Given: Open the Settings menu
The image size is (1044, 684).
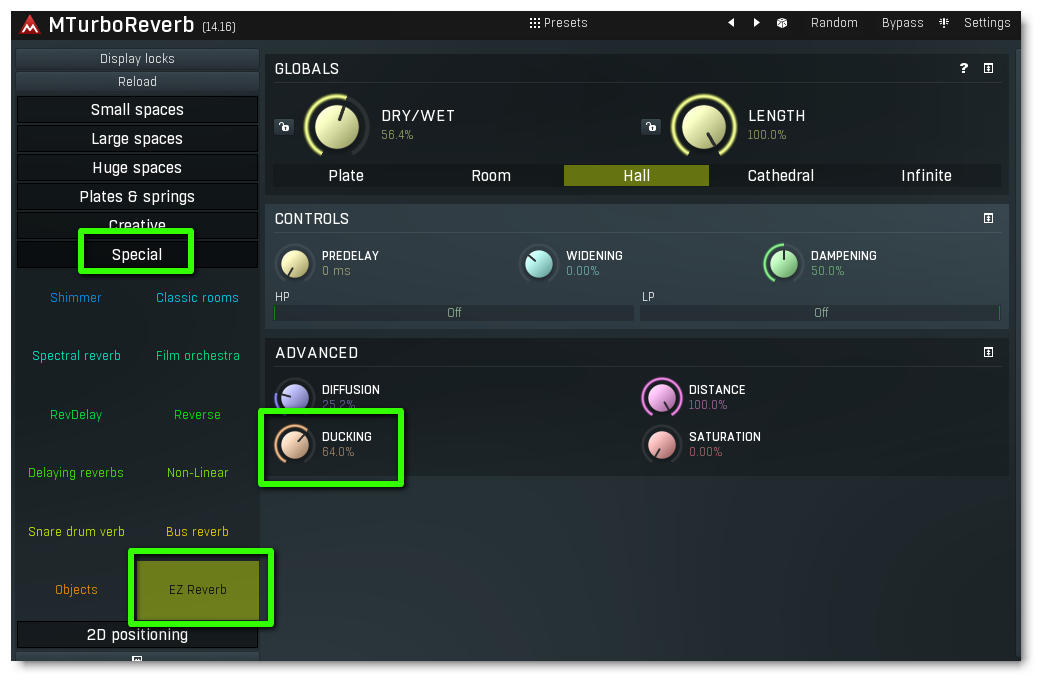Looking at the screenshot, I should 987,23.
